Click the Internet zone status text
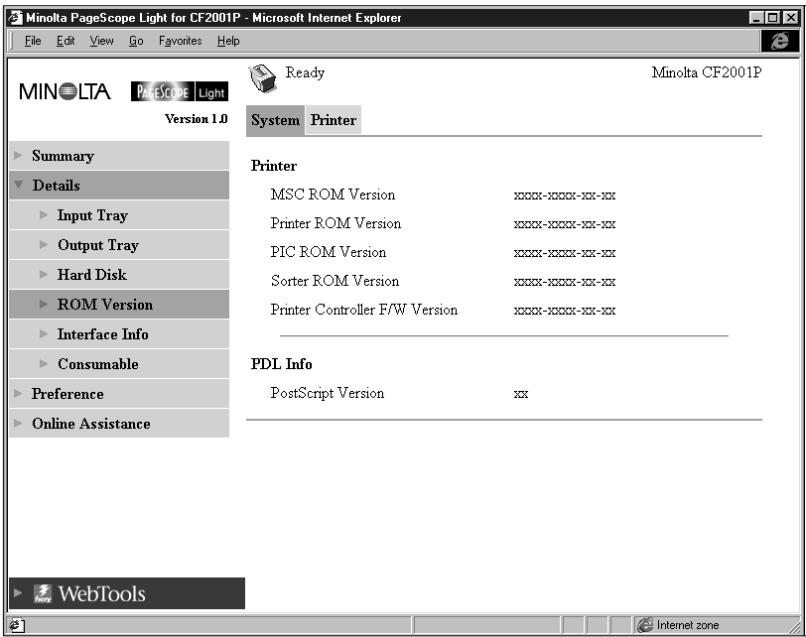The image size is (806, 637). point(688,625)
